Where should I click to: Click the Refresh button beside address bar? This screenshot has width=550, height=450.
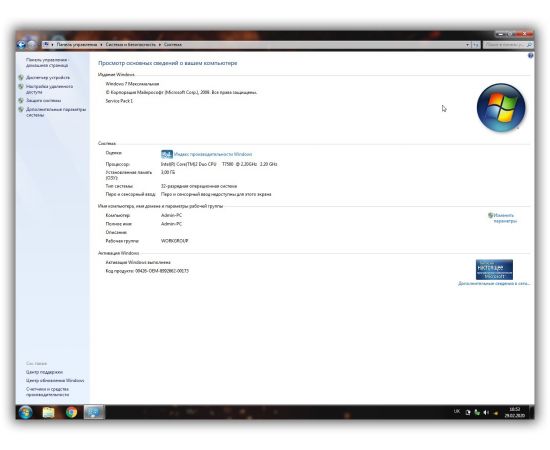476,45
